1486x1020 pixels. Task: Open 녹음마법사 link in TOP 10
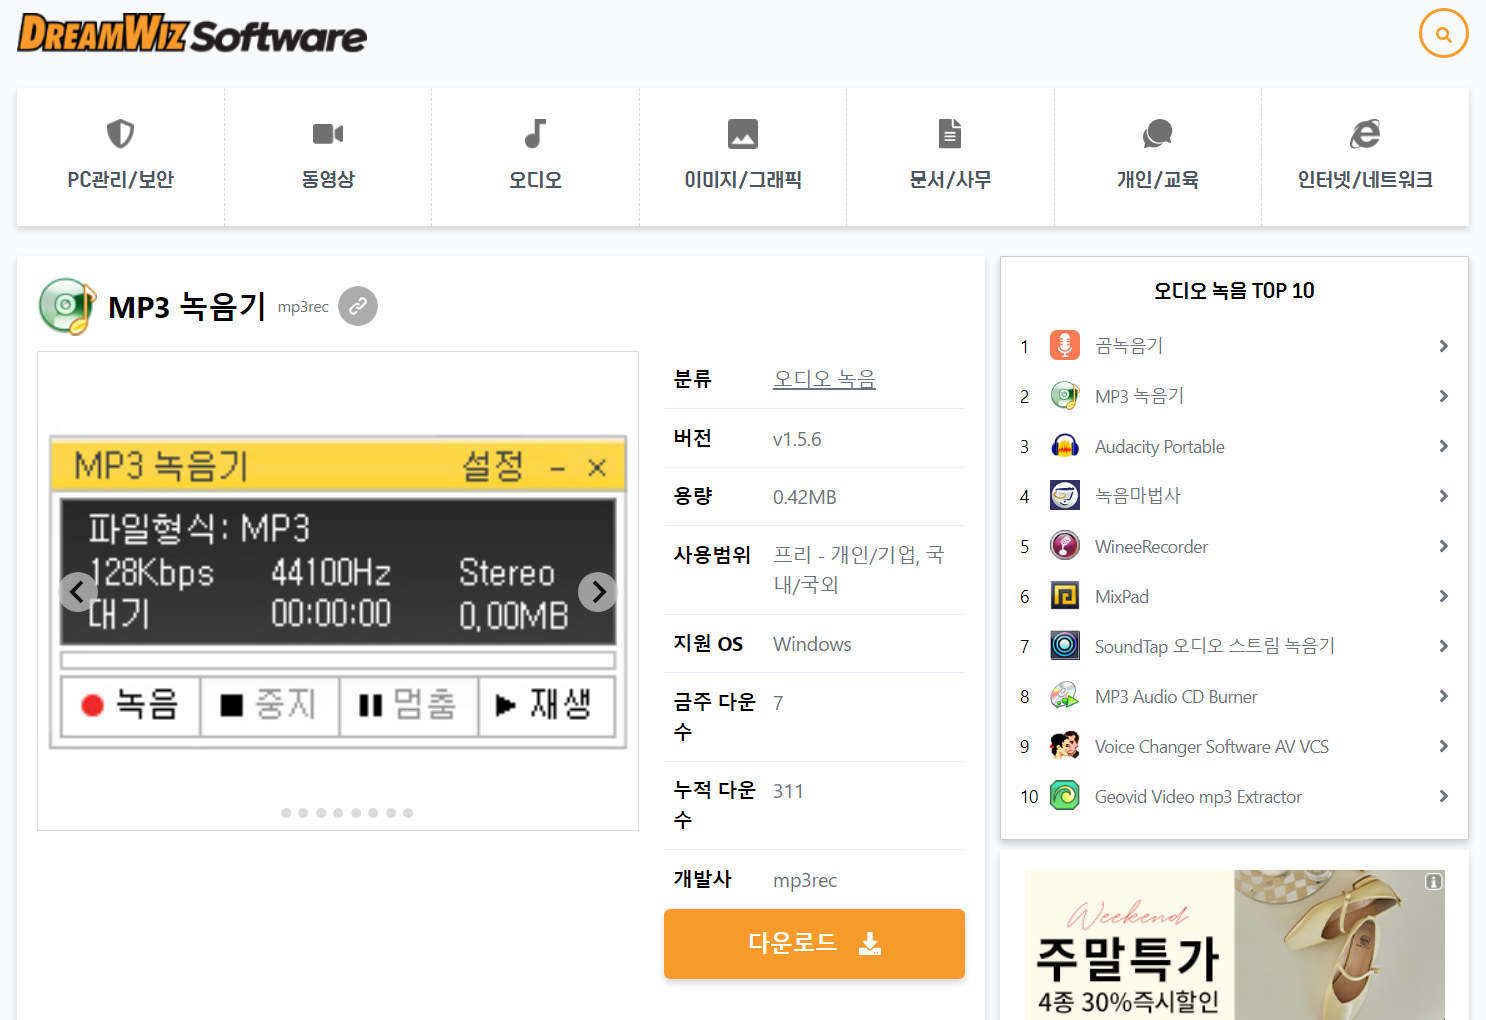coord(1138,496)
